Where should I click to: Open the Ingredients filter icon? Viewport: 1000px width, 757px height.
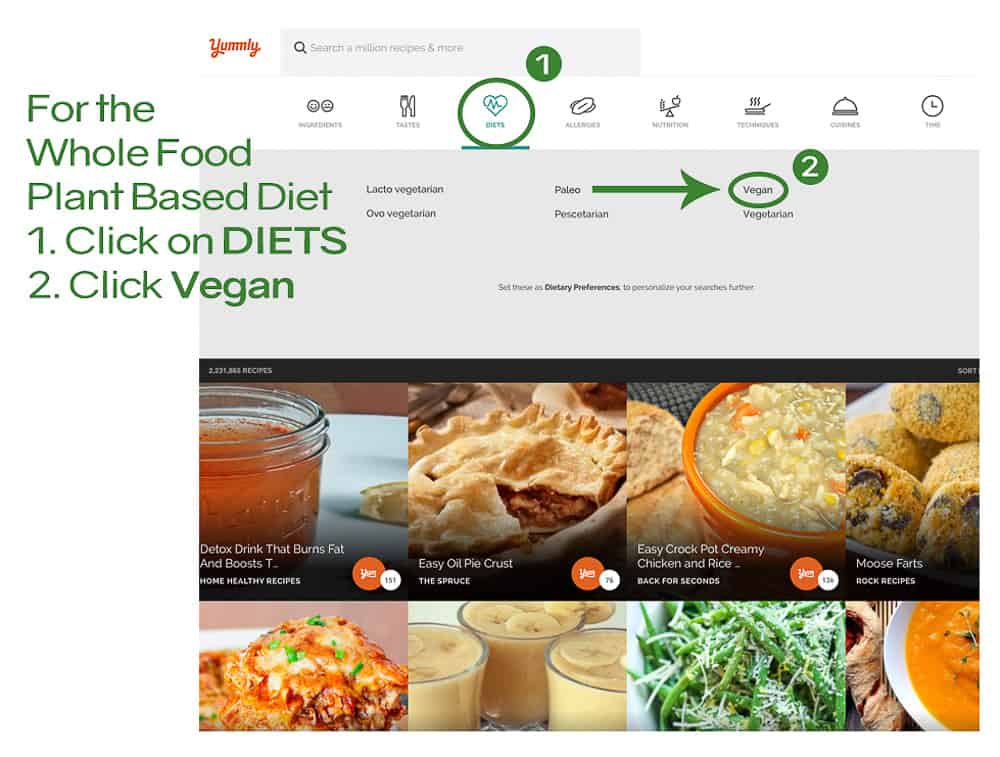(x=320, y=106)
